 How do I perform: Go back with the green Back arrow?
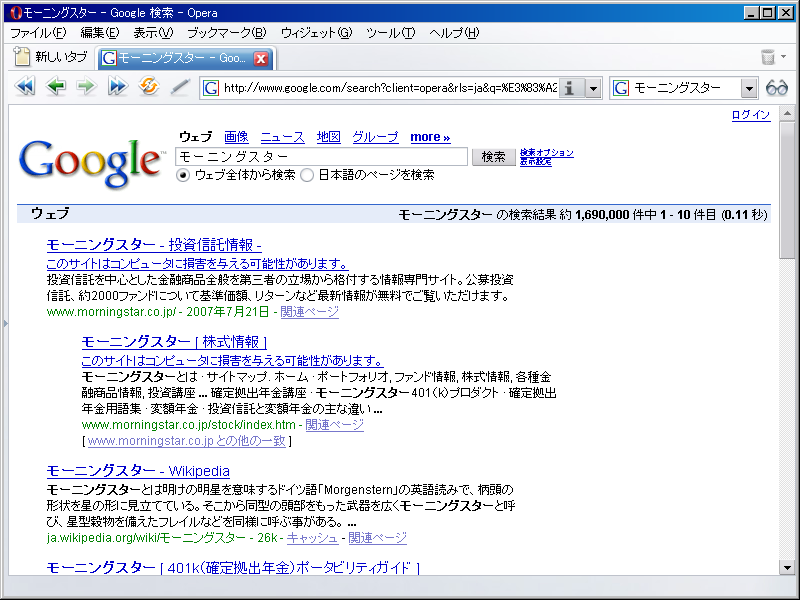(56, 86)
